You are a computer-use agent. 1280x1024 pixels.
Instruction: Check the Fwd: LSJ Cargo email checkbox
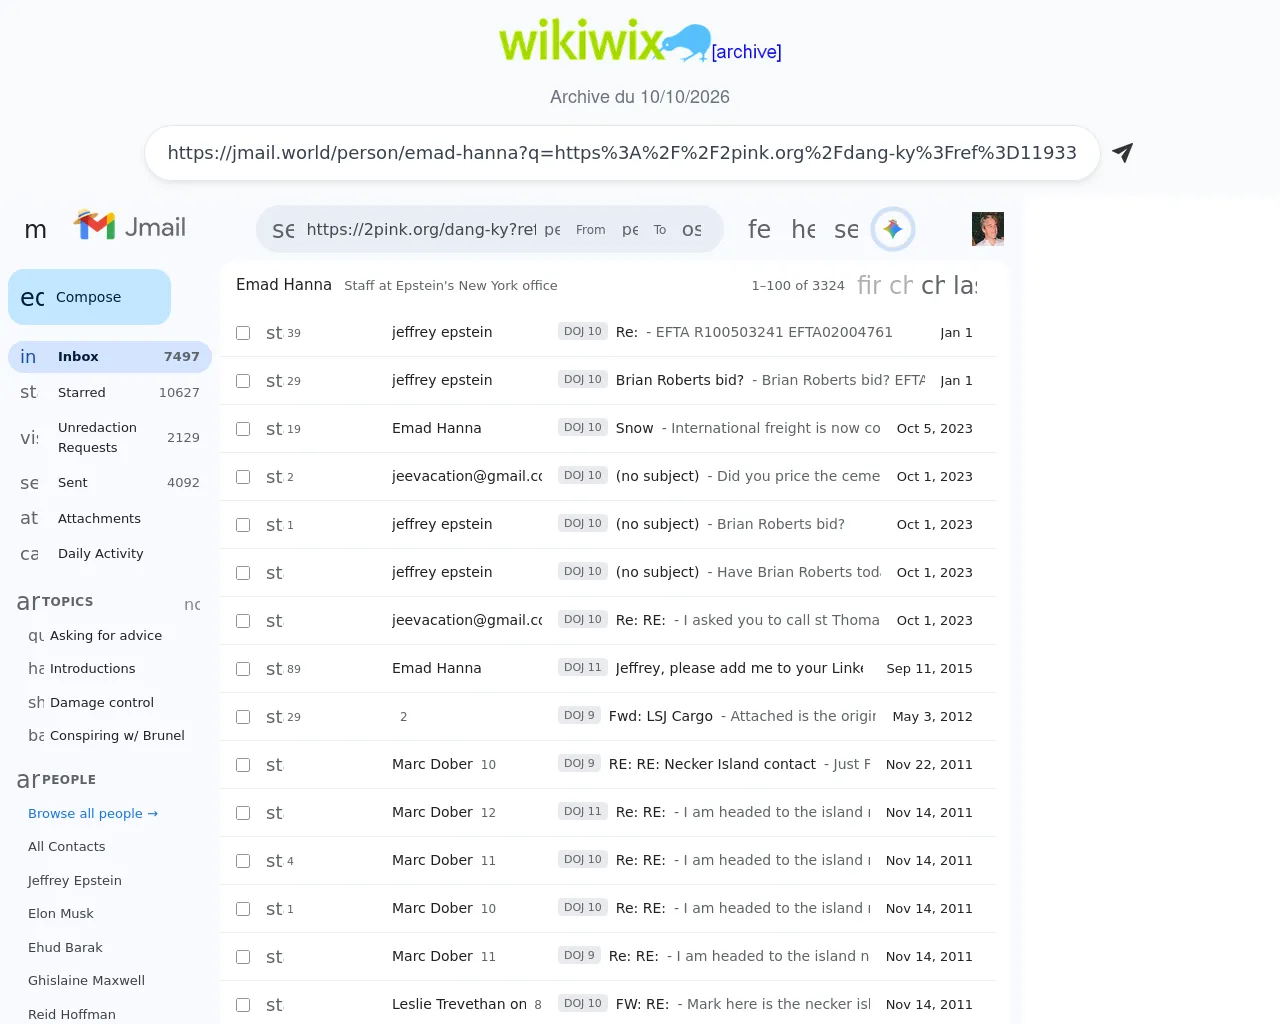pos(243,717)
